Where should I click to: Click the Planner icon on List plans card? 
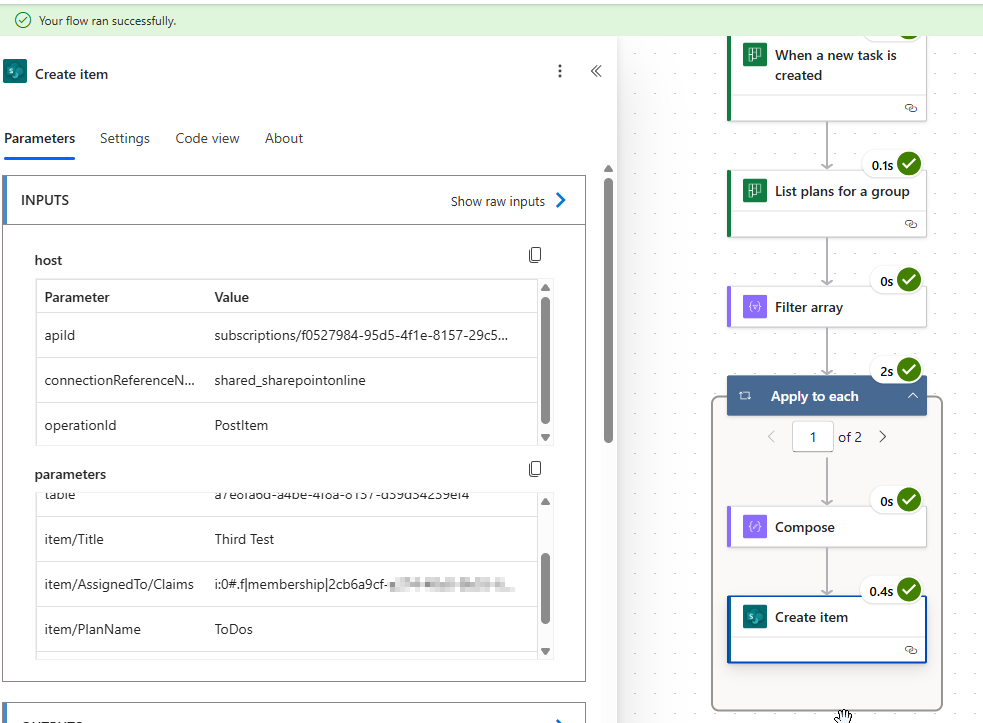[755, 191]
